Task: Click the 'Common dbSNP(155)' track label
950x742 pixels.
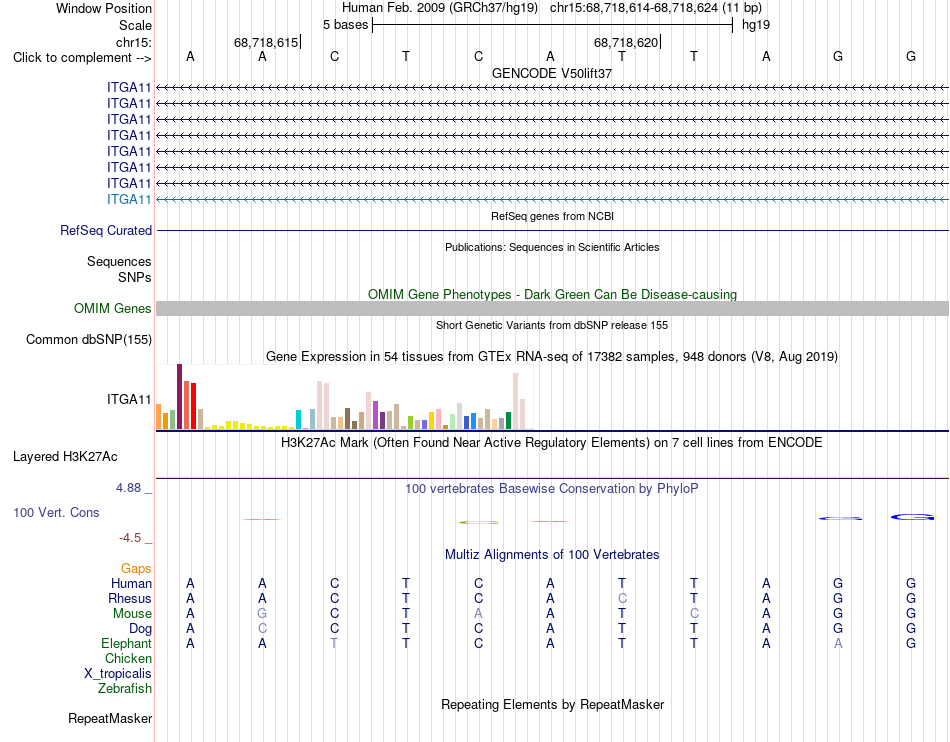Action: coord(89,339)
